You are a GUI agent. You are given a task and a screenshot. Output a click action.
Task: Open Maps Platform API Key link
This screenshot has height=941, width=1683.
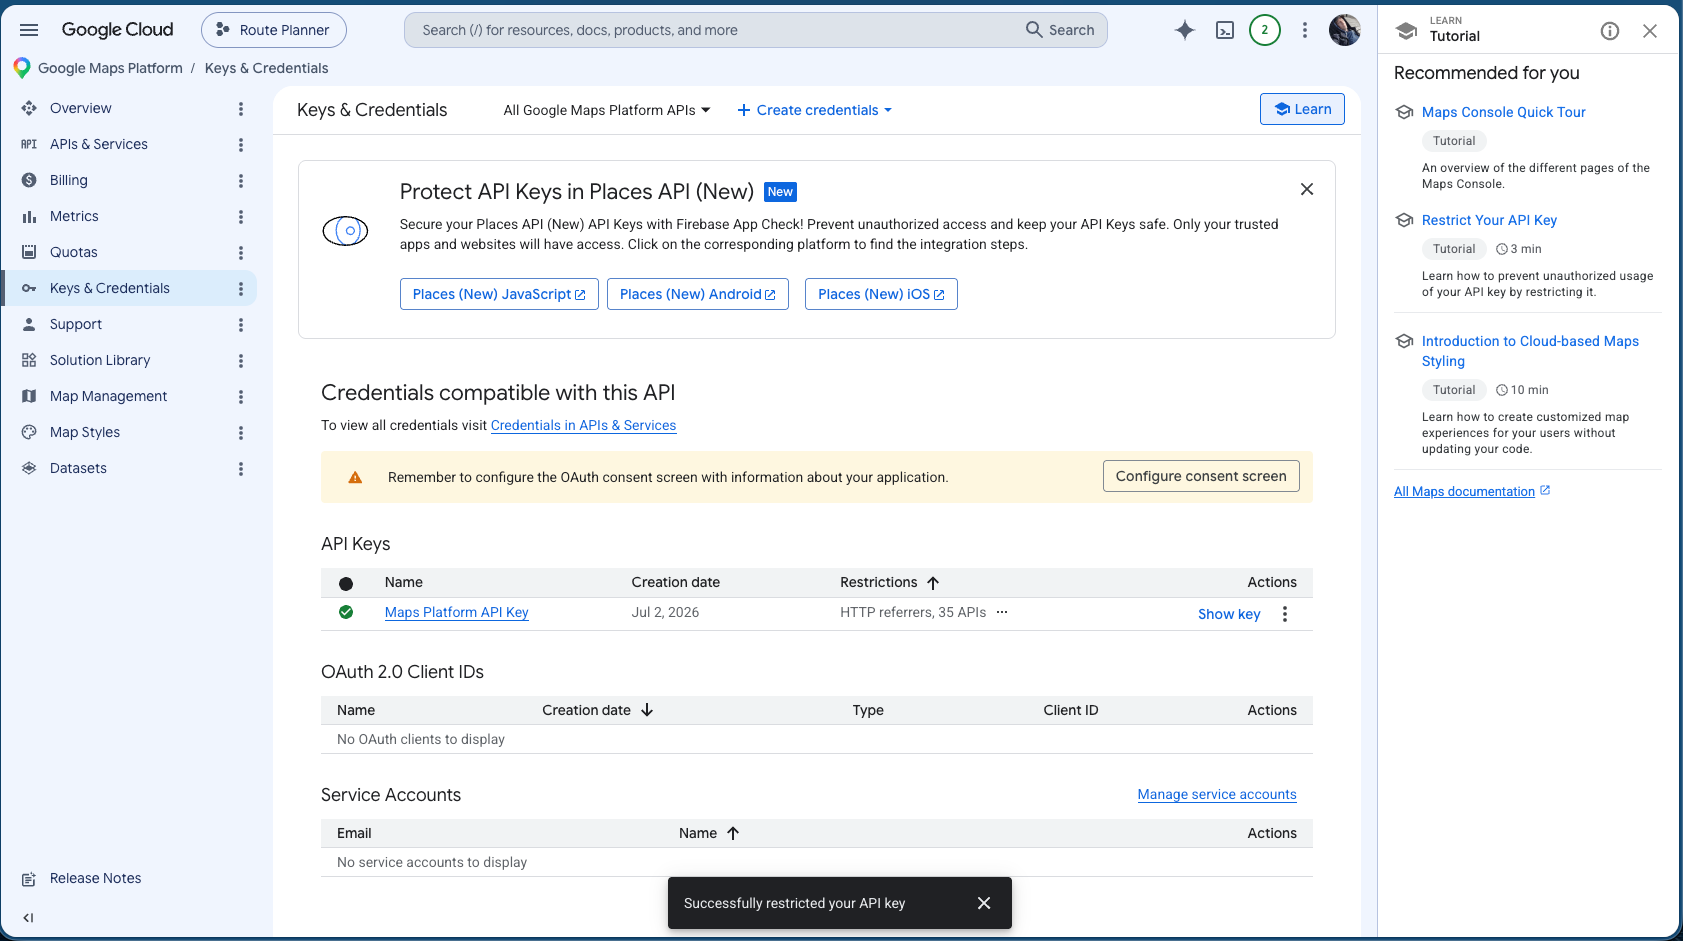click(x=456, y=612)
